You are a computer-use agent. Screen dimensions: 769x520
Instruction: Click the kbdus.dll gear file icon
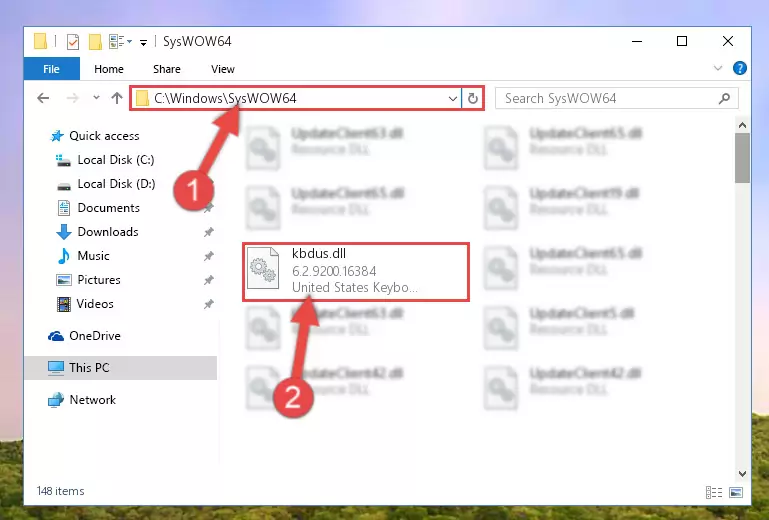point(263,268)
